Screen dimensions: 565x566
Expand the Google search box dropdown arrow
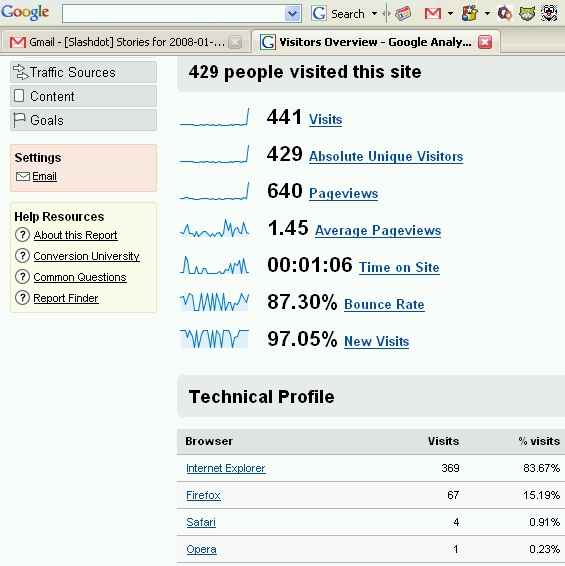pyautogui.click(x=292, y=14)
